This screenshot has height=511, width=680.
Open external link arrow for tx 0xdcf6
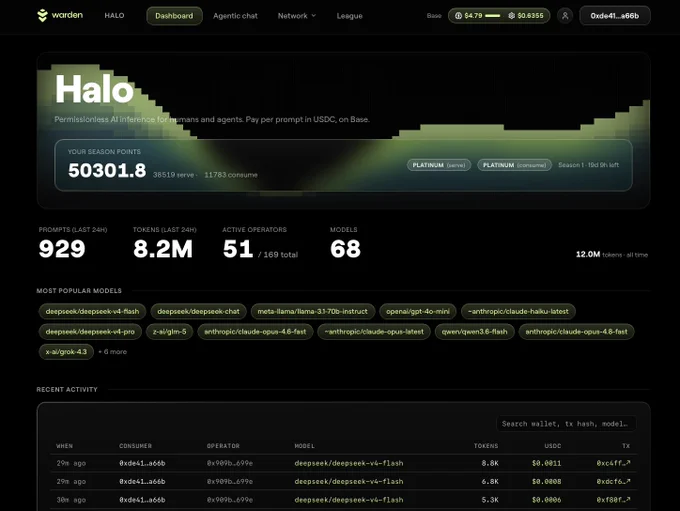[x=628, y=481]
